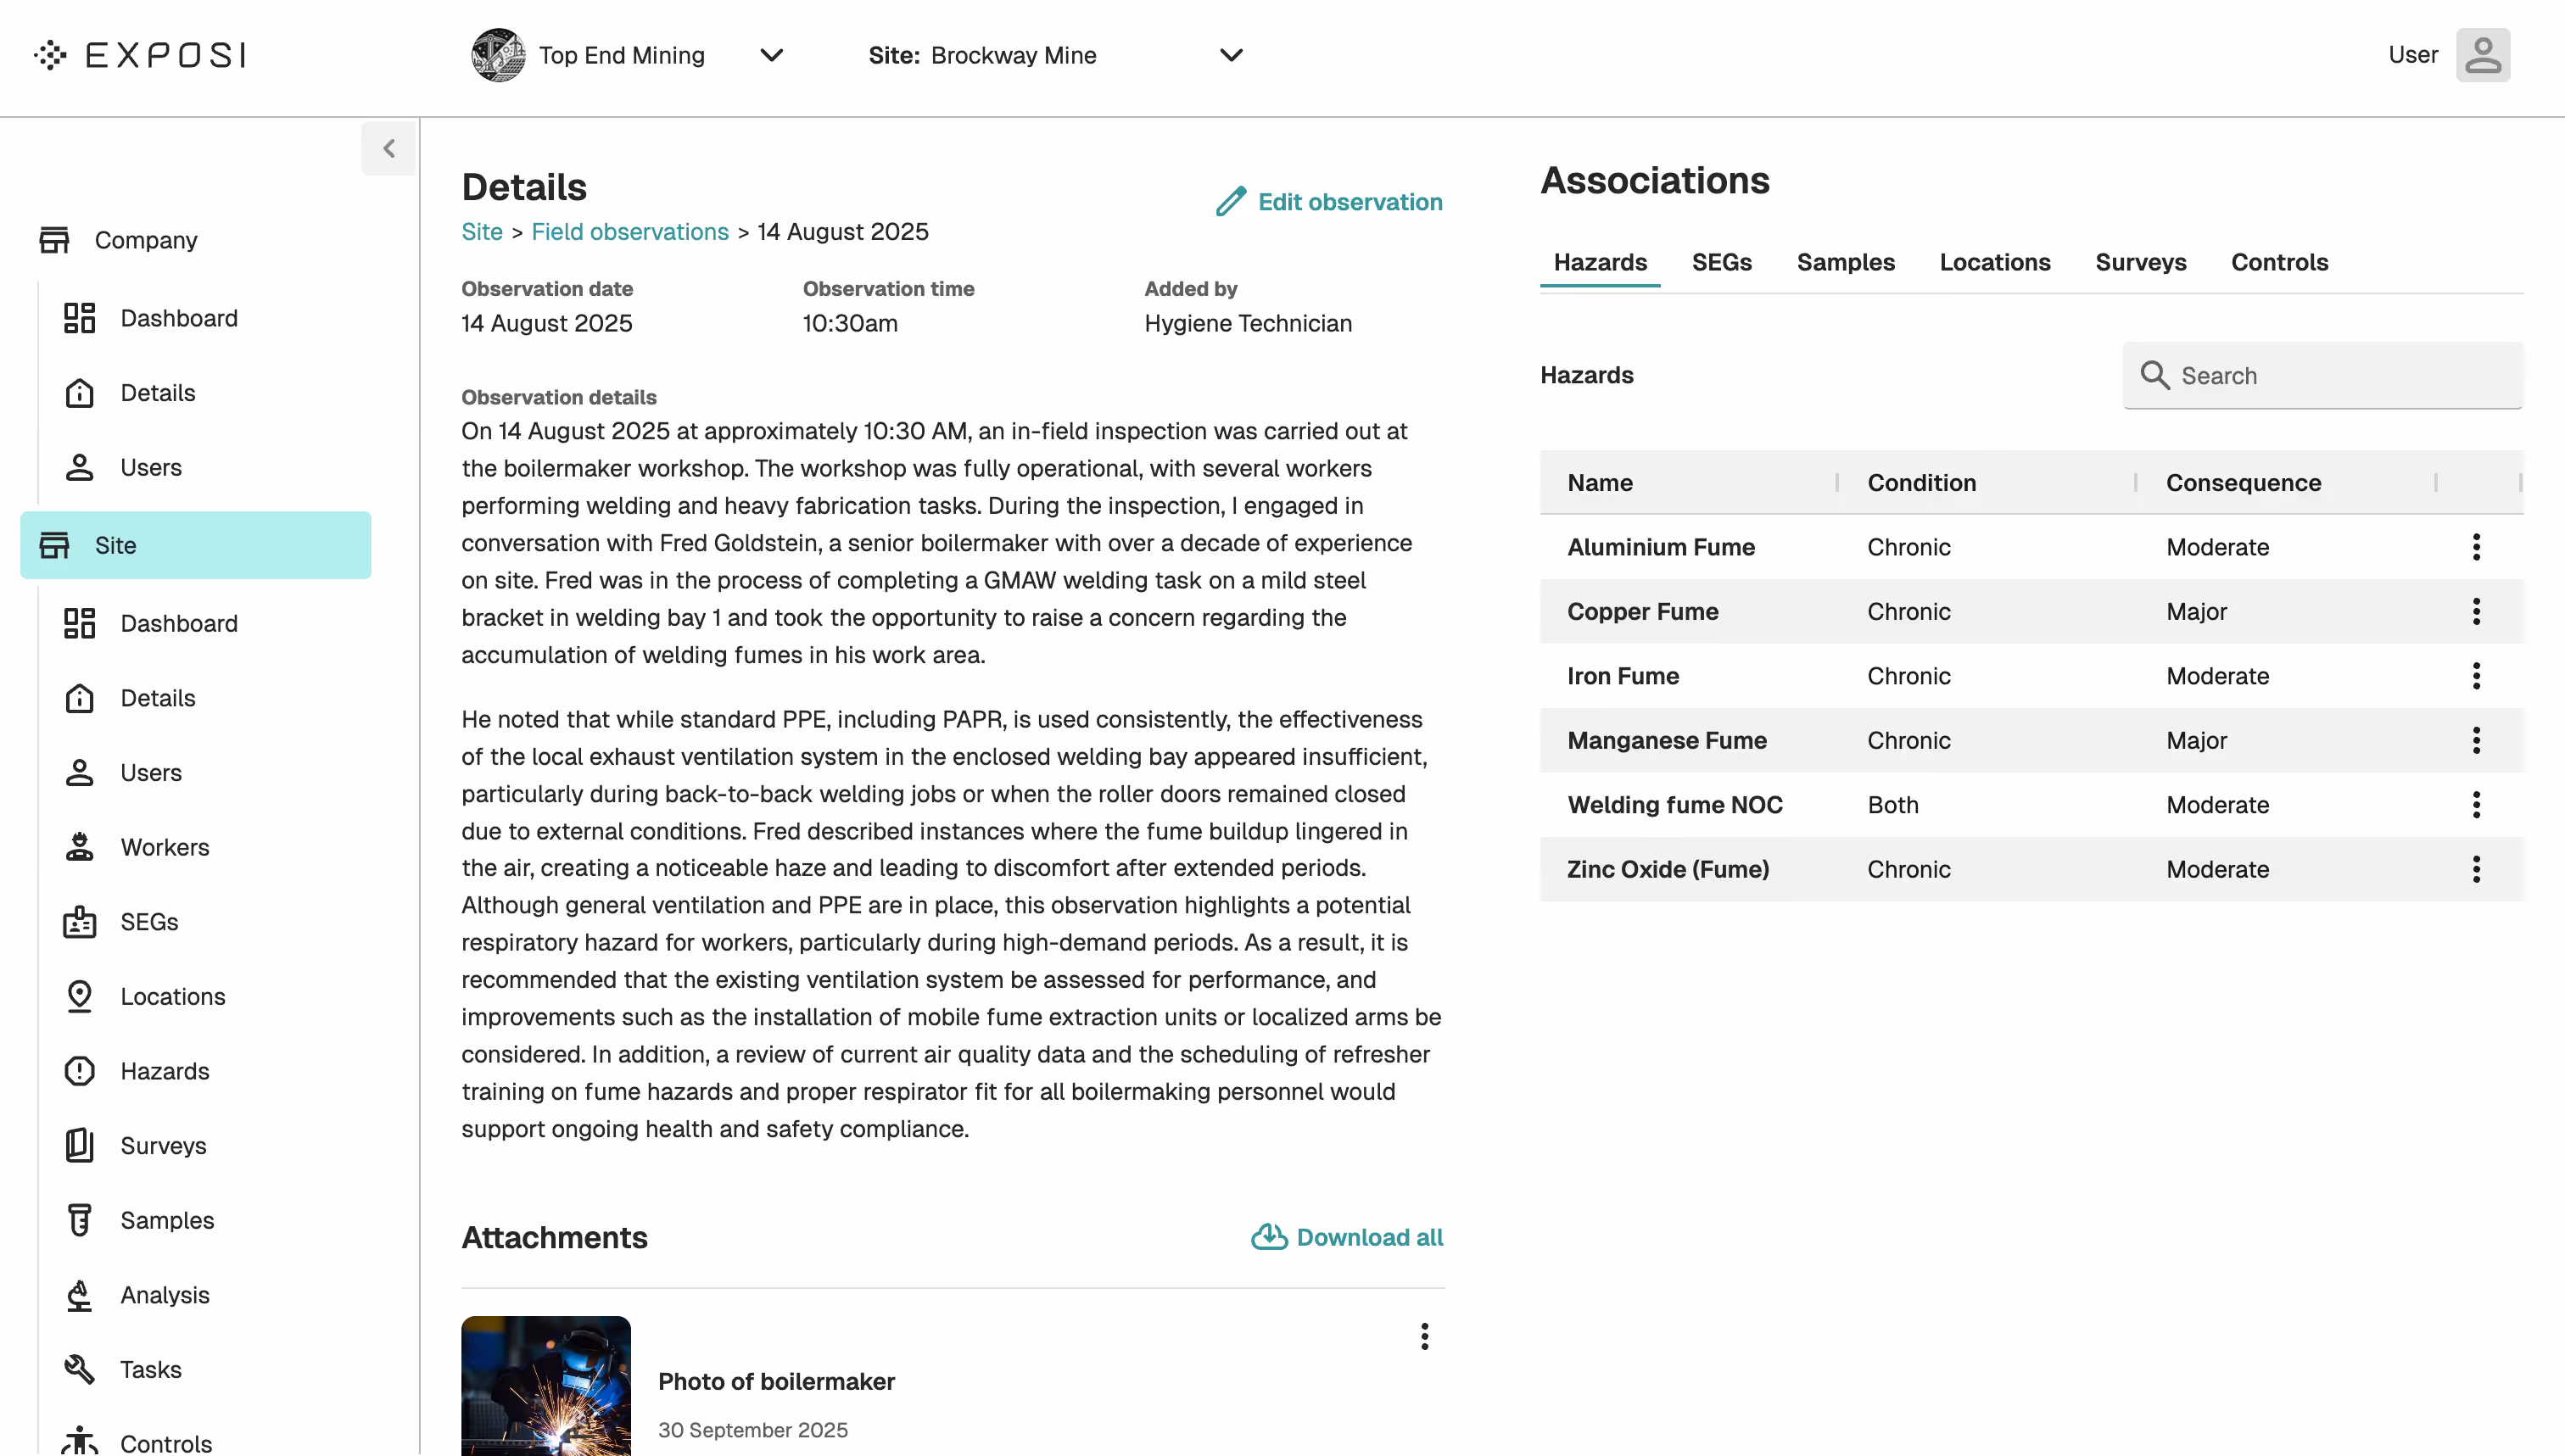The width and height of the screenshot is (2565, 1456).
Task: Open the Field observations breadcrumb link
Action: 629,231
